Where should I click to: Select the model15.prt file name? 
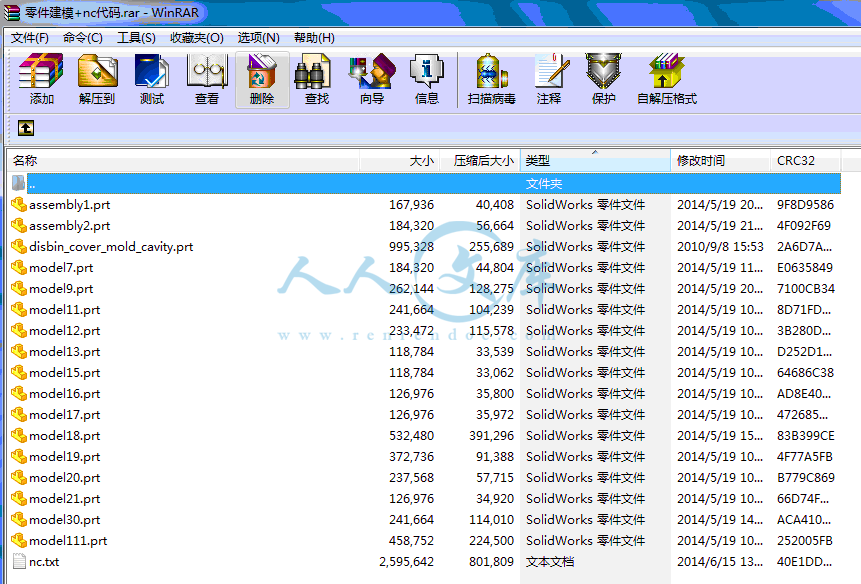pyautogui.click(x=65, y=373)
